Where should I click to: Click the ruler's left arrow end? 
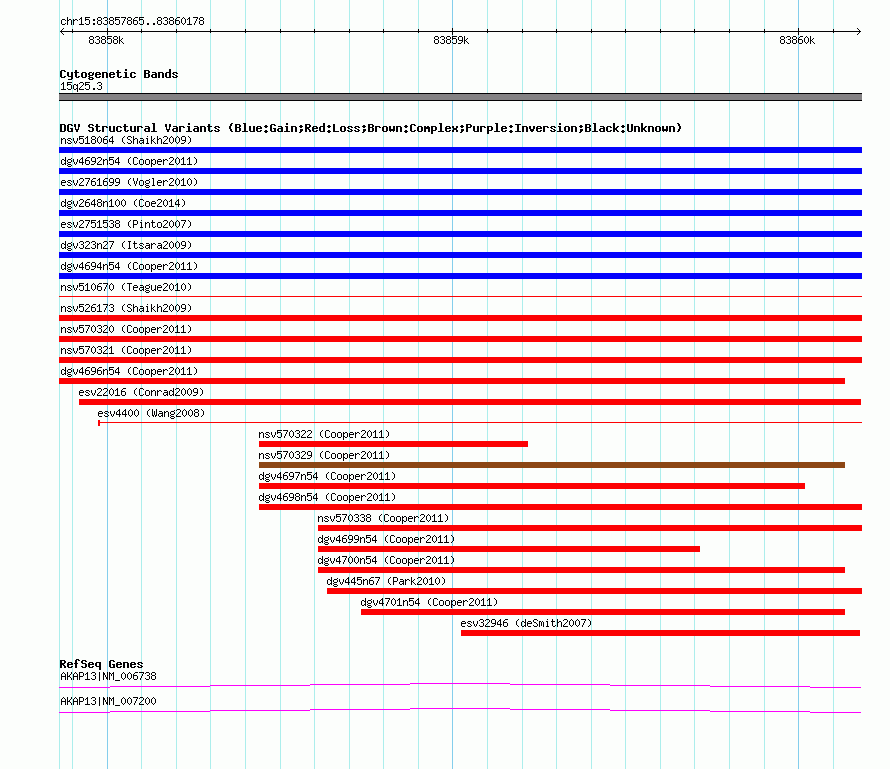pos(62,31)
